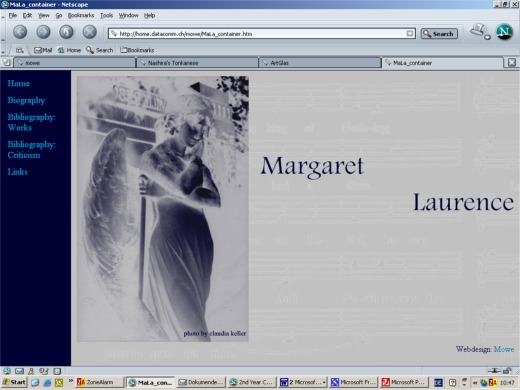Stop page loading with the X button
520x390 pixels.
point(89,32)
